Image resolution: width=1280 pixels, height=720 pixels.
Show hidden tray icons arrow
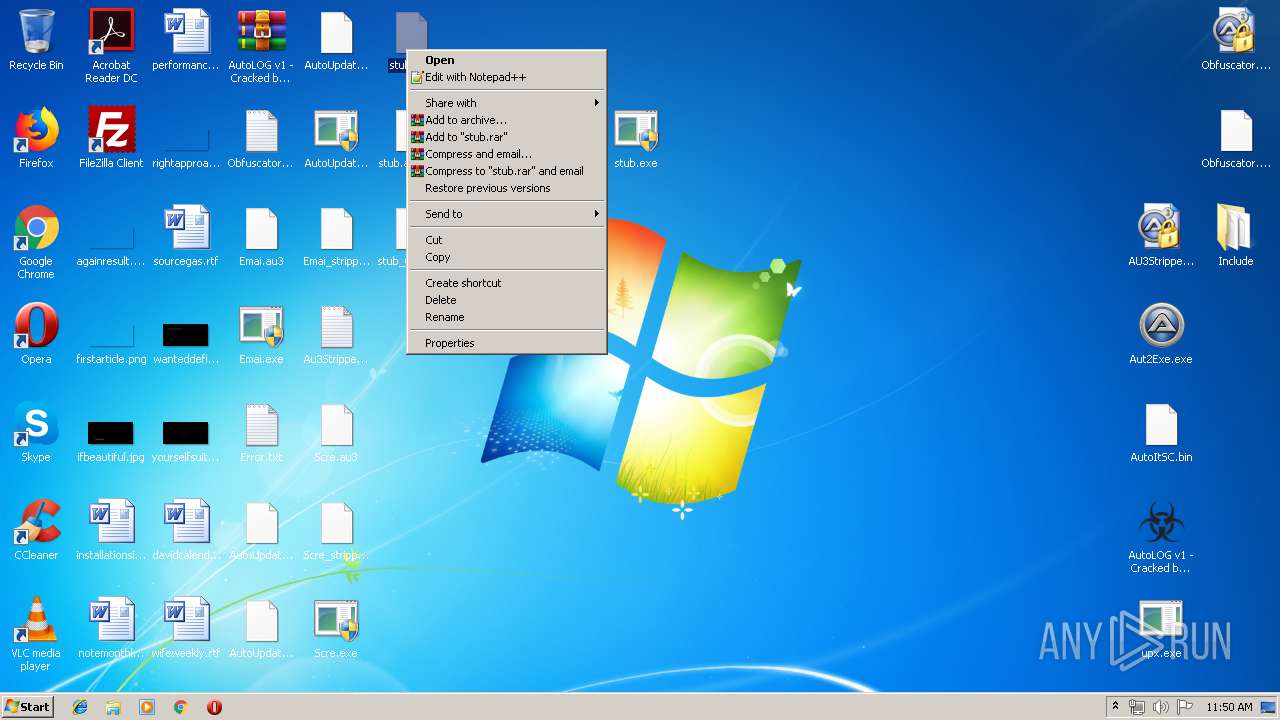(1115, 707)
